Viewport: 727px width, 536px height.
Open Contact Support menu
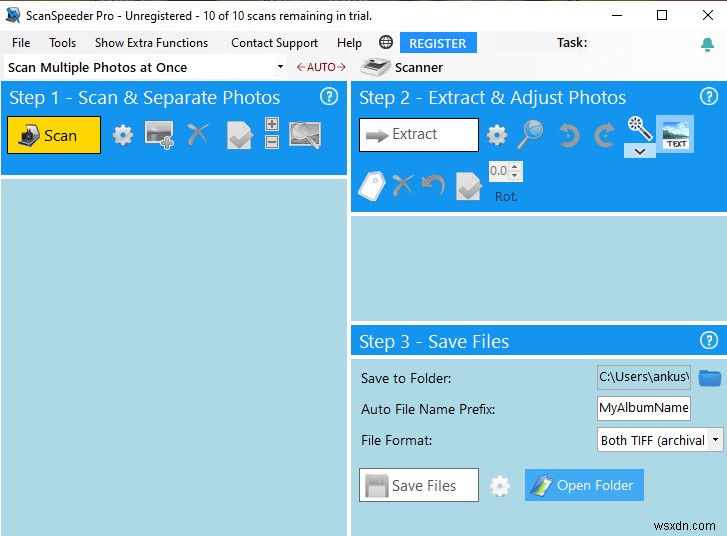(274, 43)
